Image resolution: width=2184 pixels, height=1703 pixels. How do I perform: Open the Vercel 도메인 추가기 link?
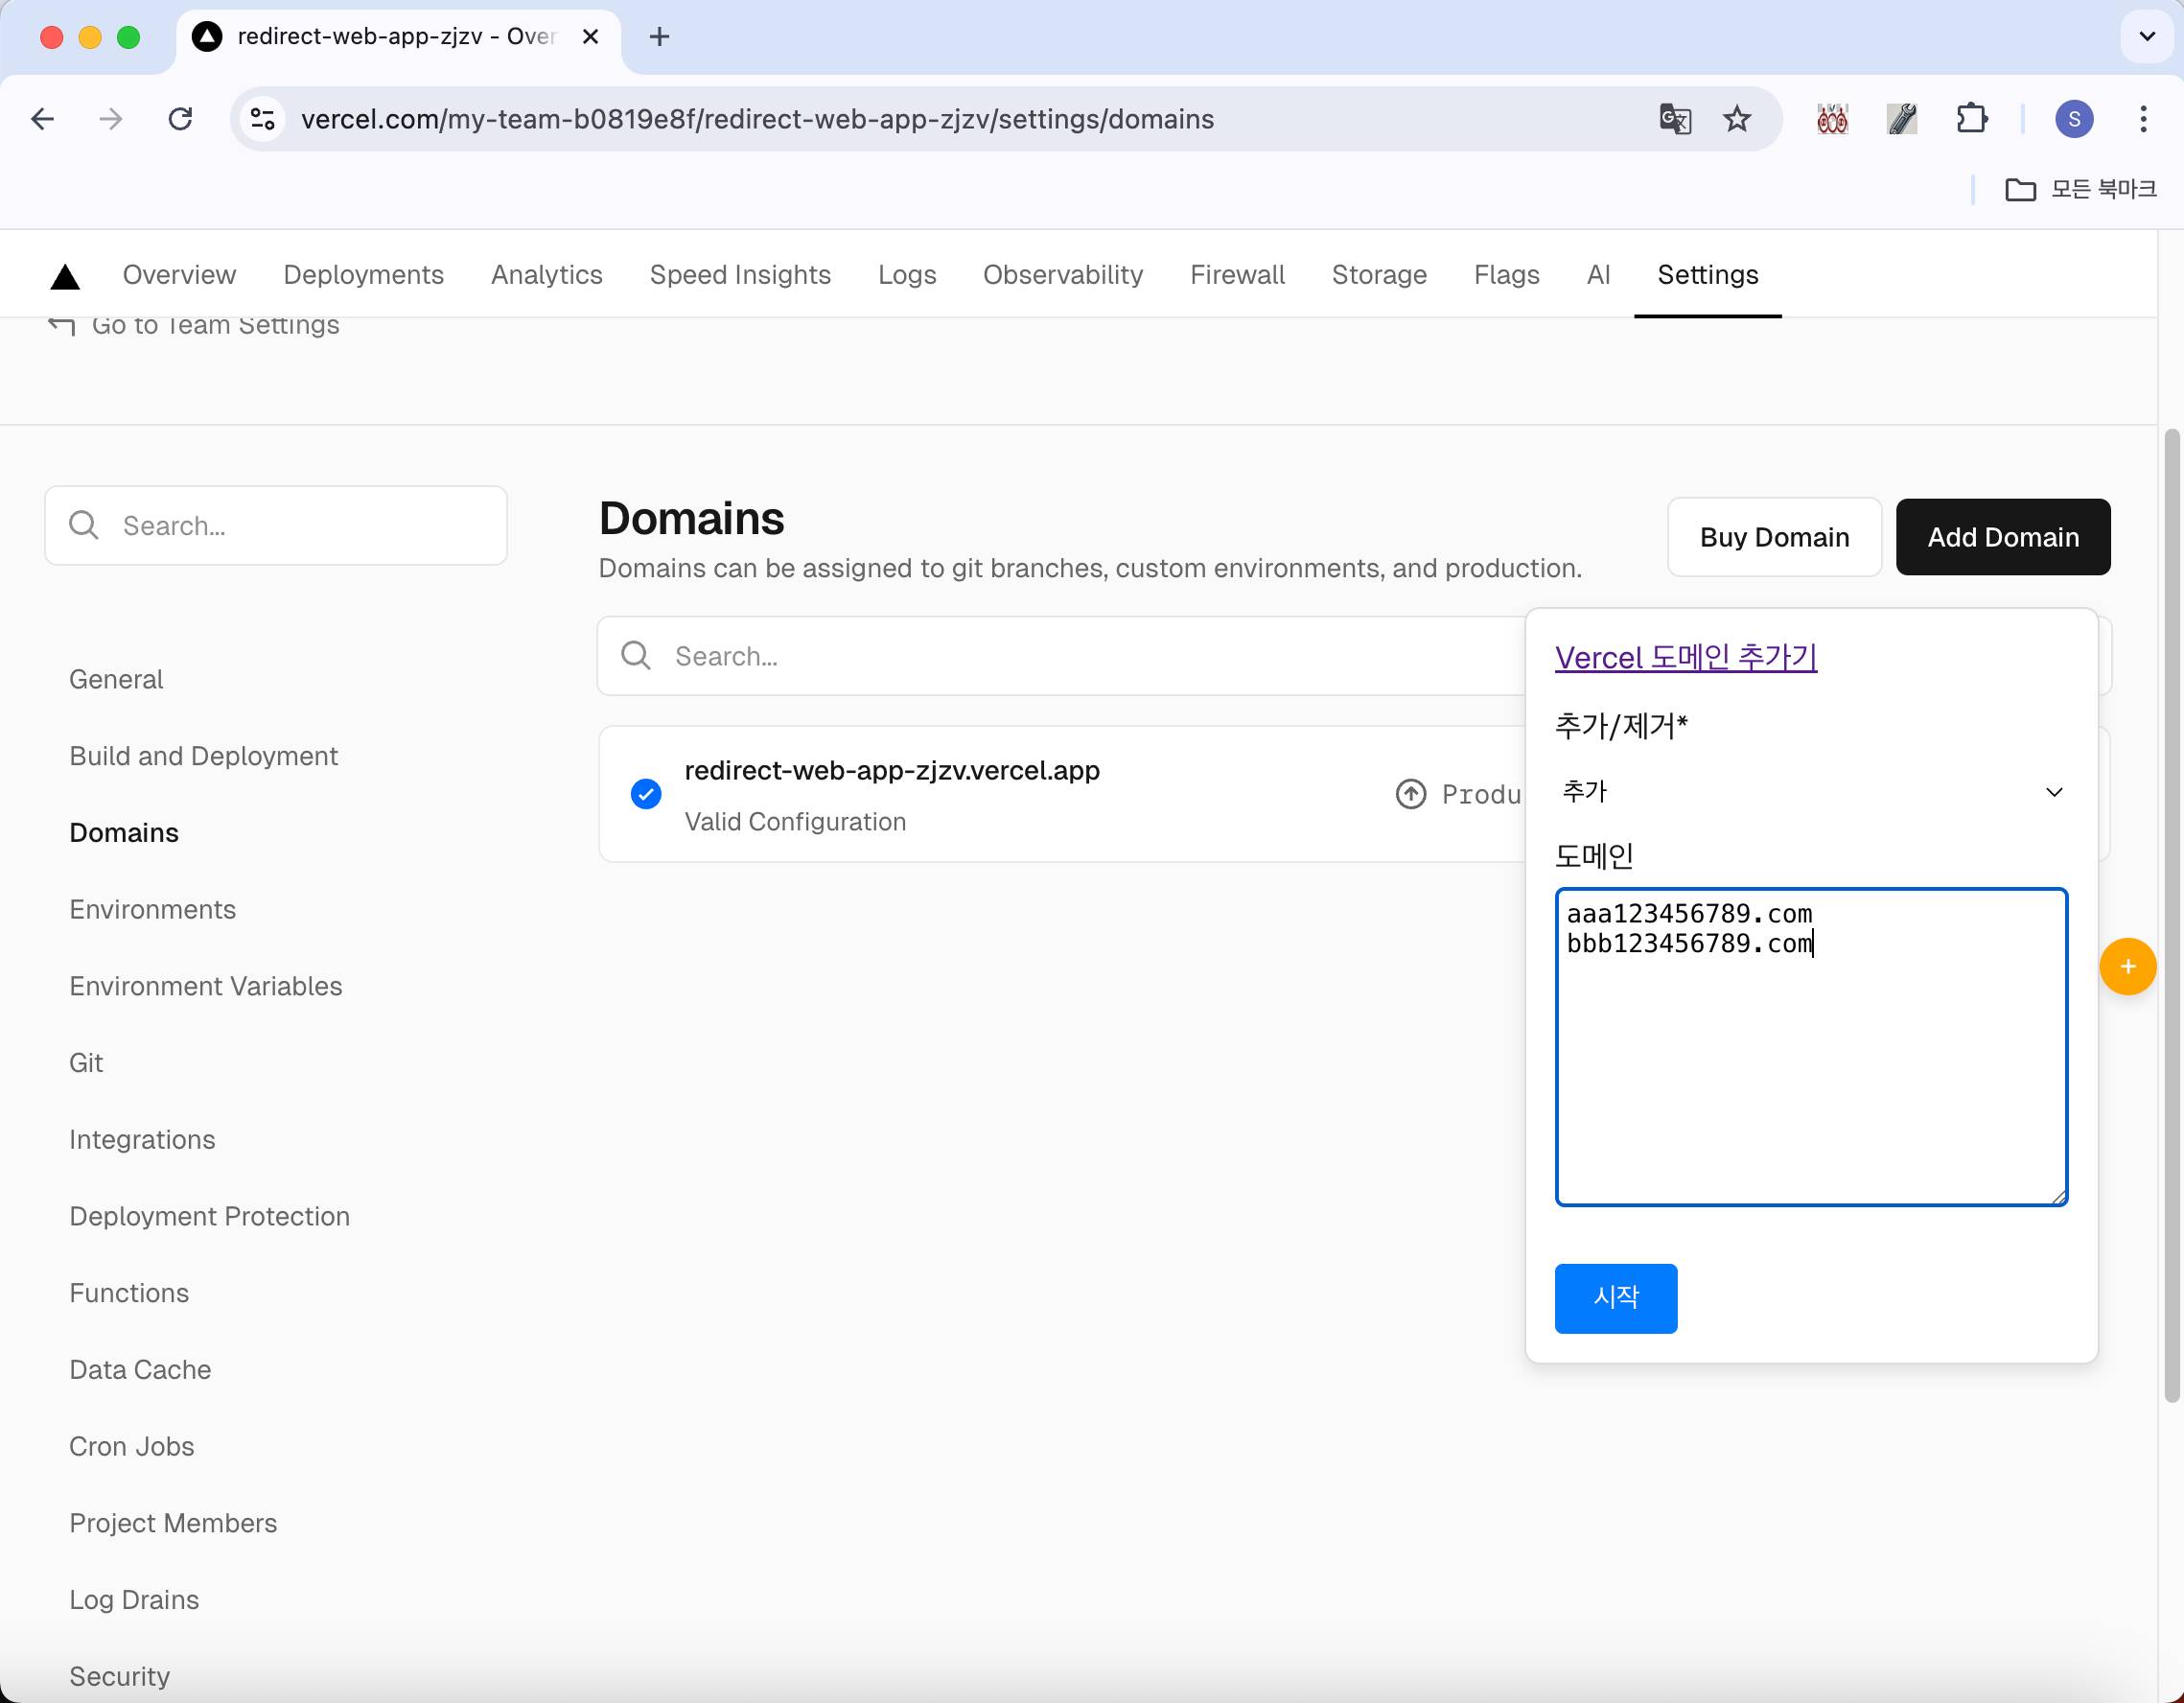[x=1685, y=657]
